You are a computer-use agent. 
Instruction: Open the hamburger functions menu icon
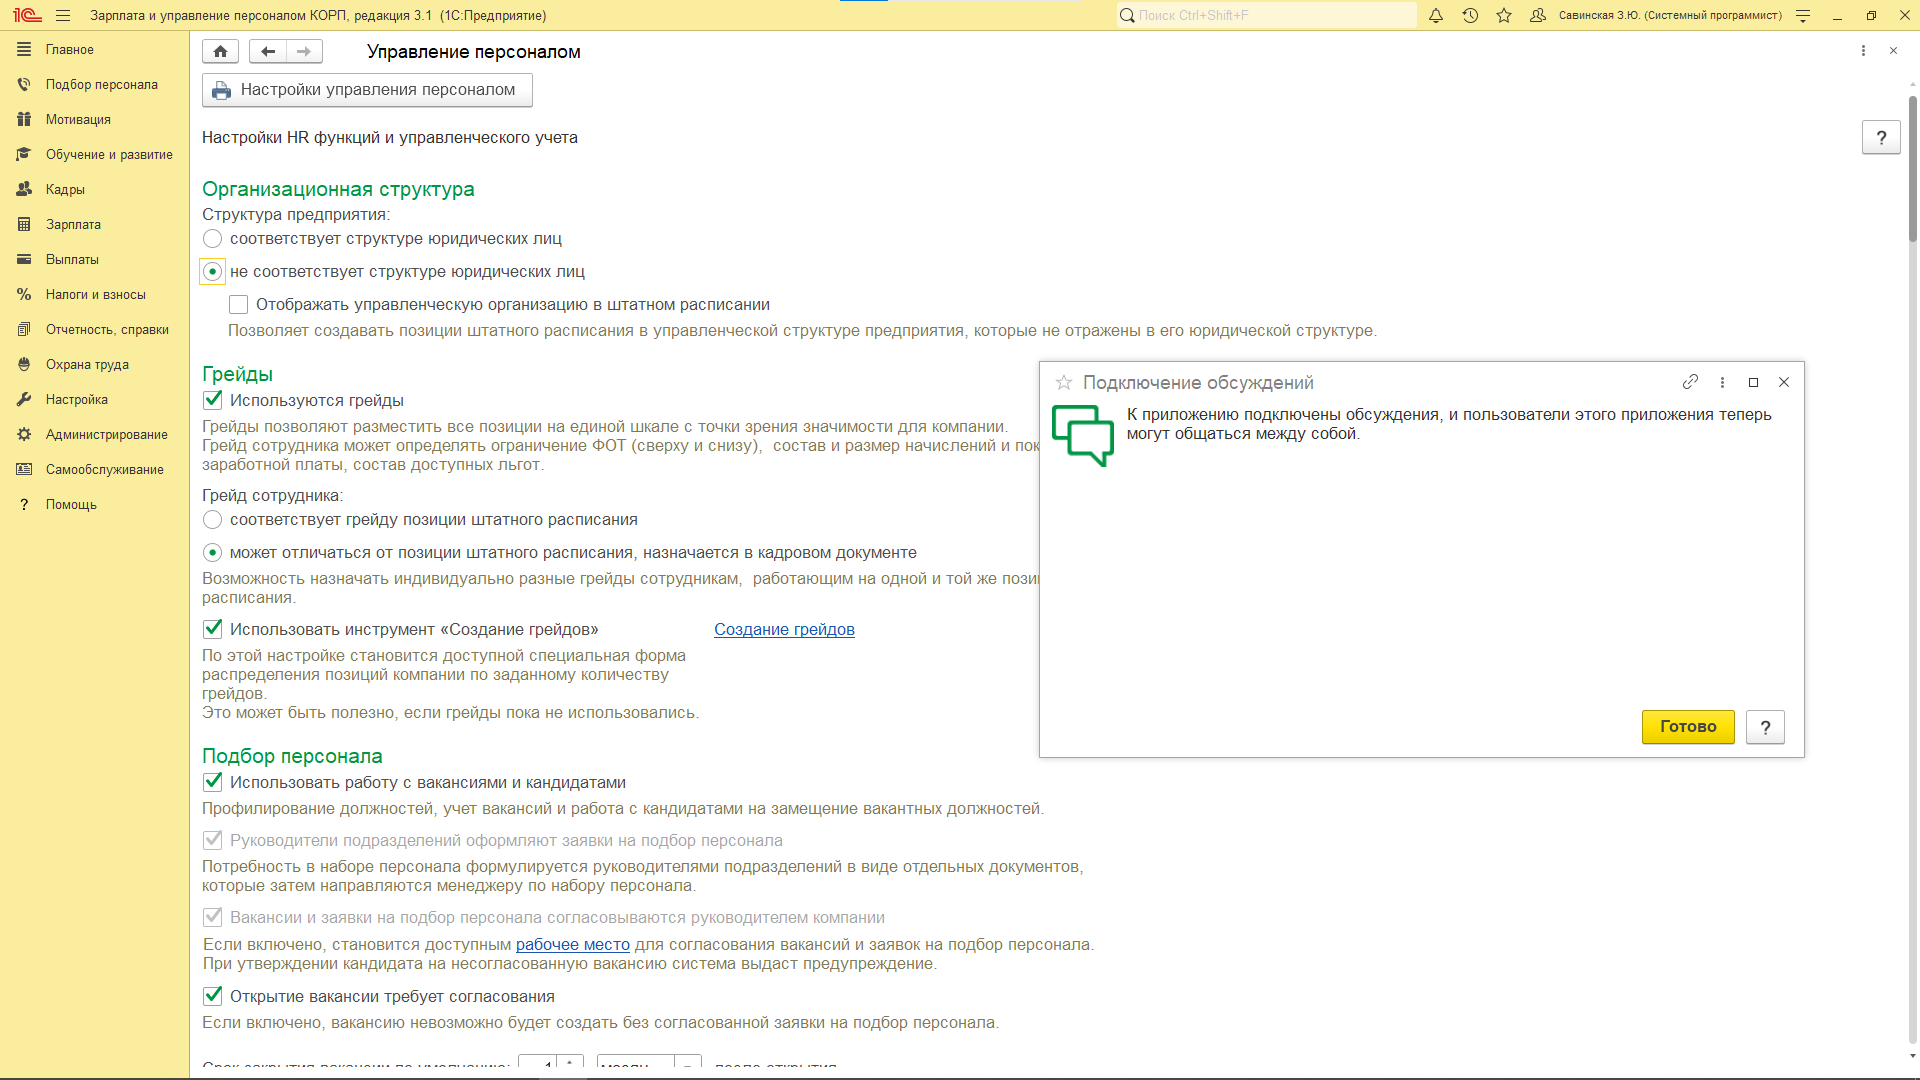63,15
